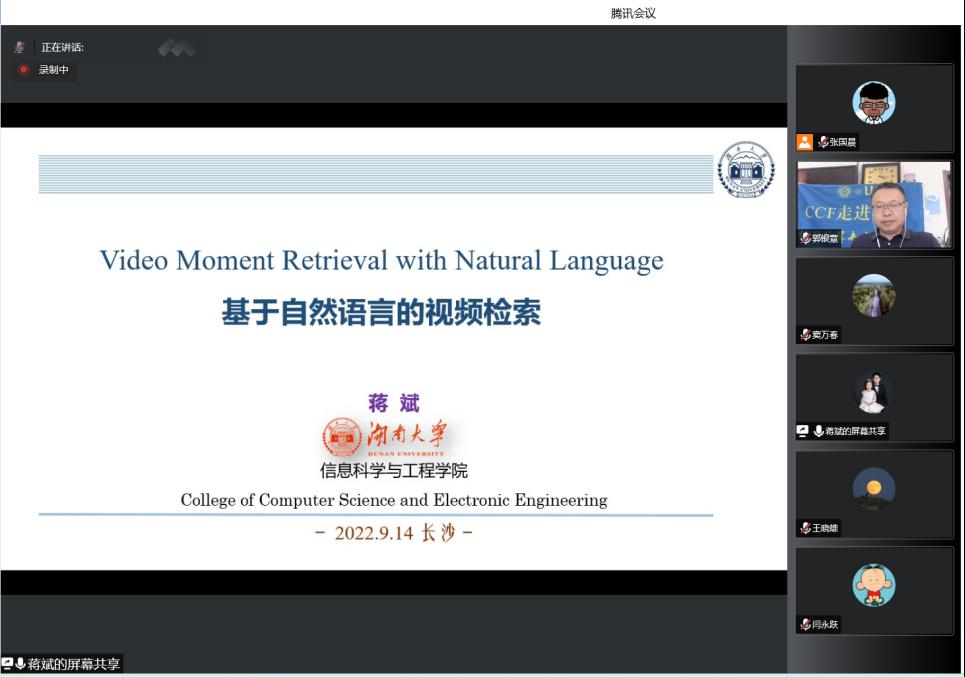Click the muted mic icon next to 窦万春
965x677 pixels.
pyautogui.click(x=805, y=335)
